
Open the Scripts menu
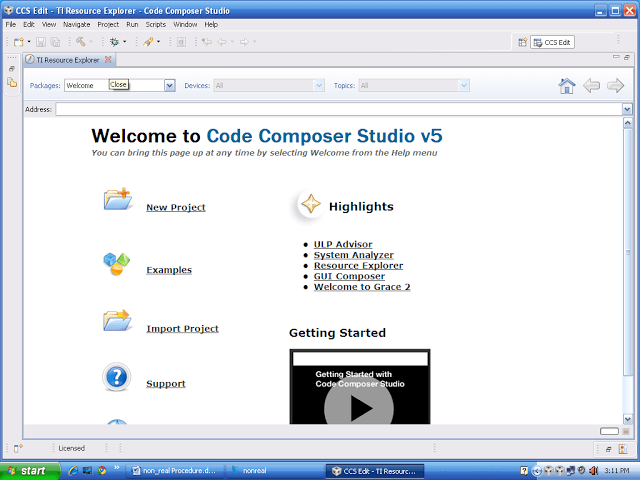click(156, 24)
